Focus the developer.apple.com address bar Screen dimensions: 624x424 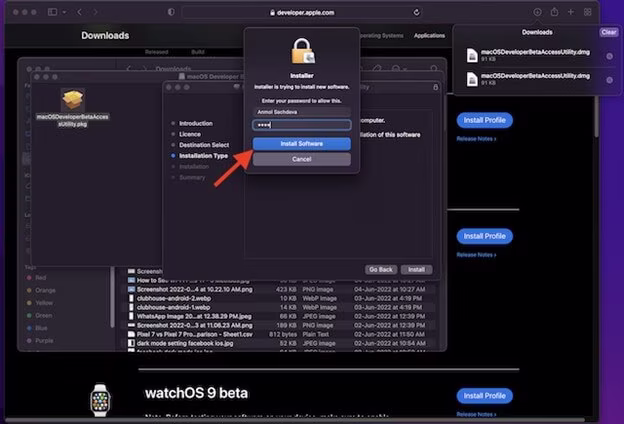coord(302,12)
